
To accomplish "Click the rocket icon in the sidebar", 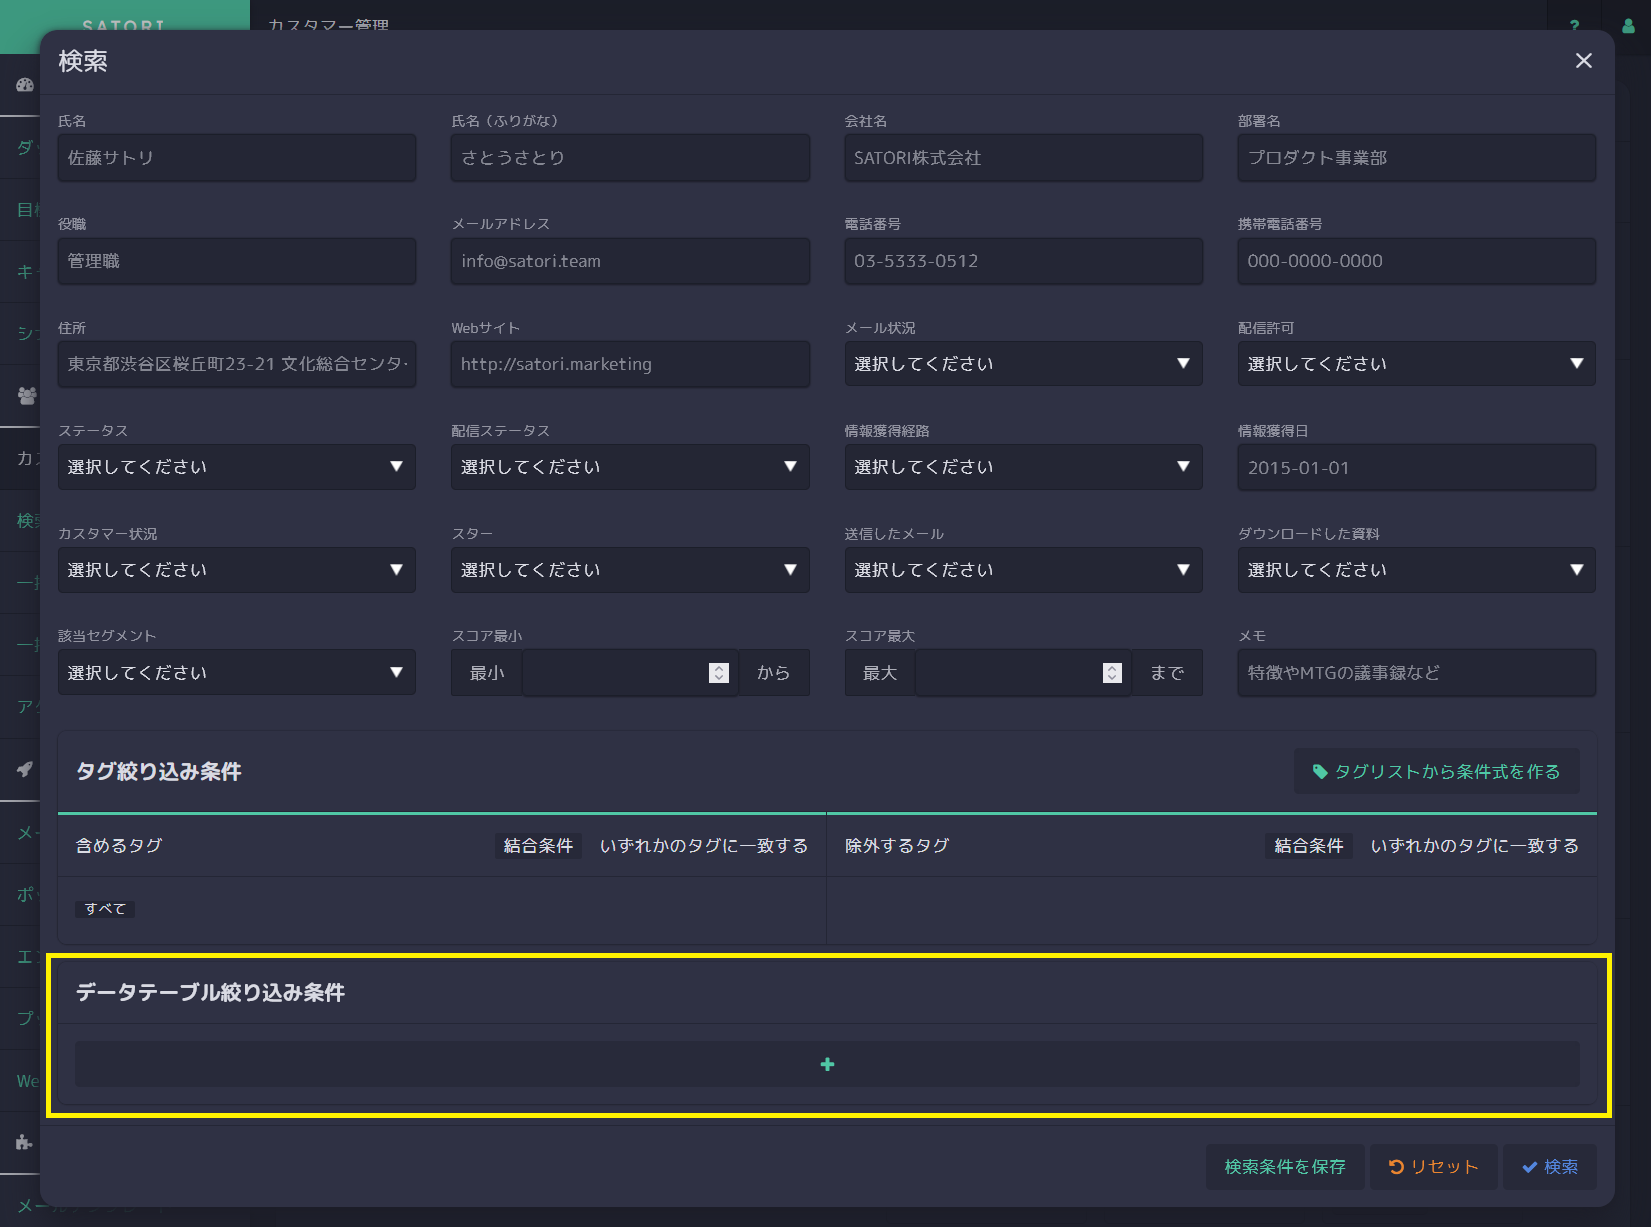I will 25,769.
